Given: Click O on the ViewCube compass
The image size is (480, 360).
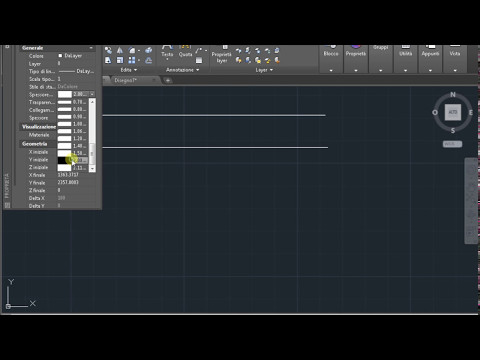Looking at the screenshot, I should click(435, 113).
